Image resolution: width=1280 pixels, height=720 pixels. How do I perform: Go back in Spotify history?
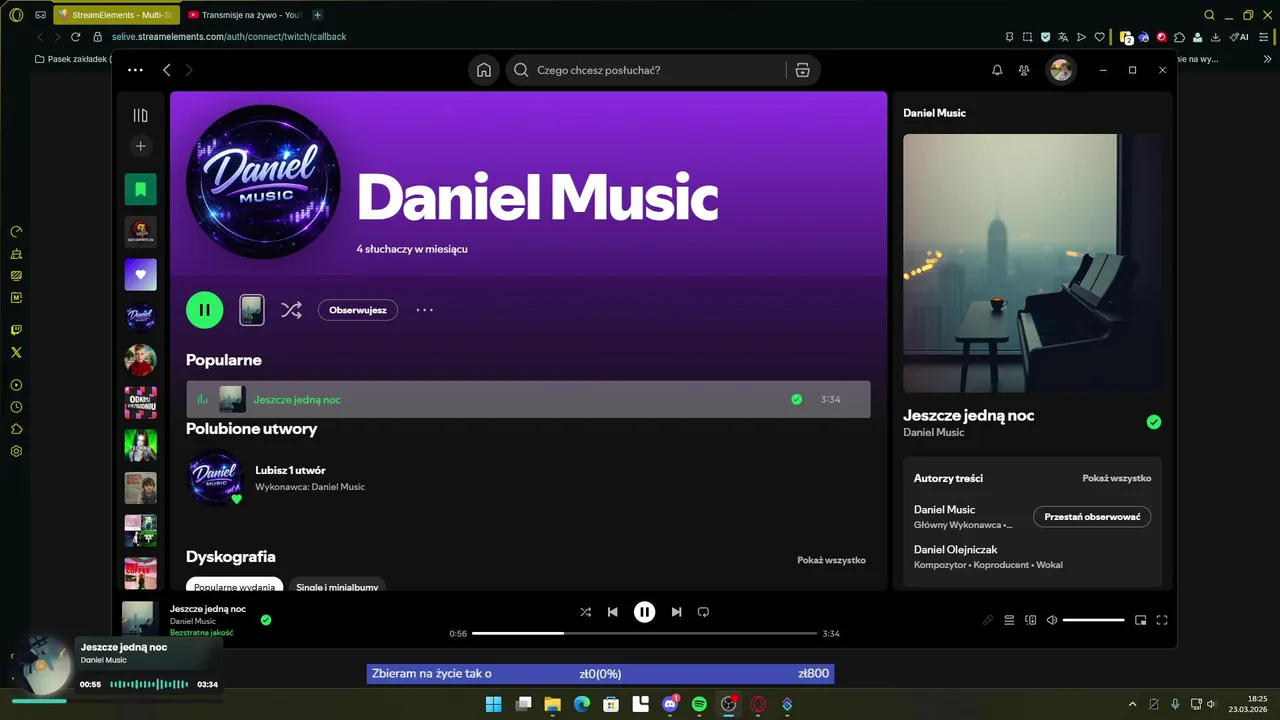pyautogui.click(x=167, y=70)
